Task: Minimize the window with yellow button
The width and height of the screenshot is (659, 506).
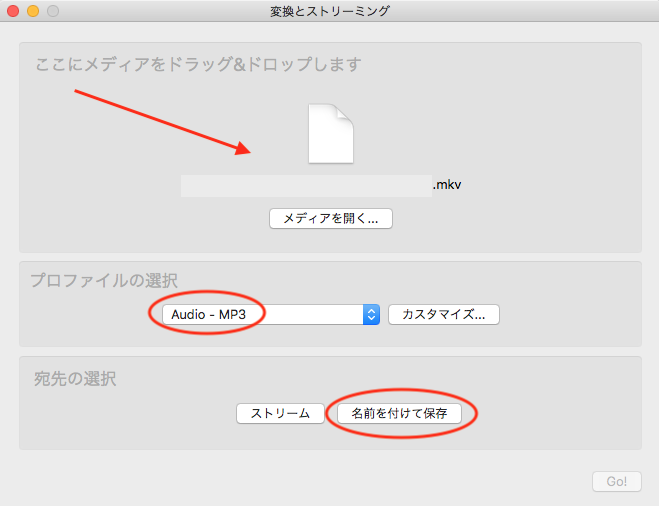Action: [x=33, y=11]
